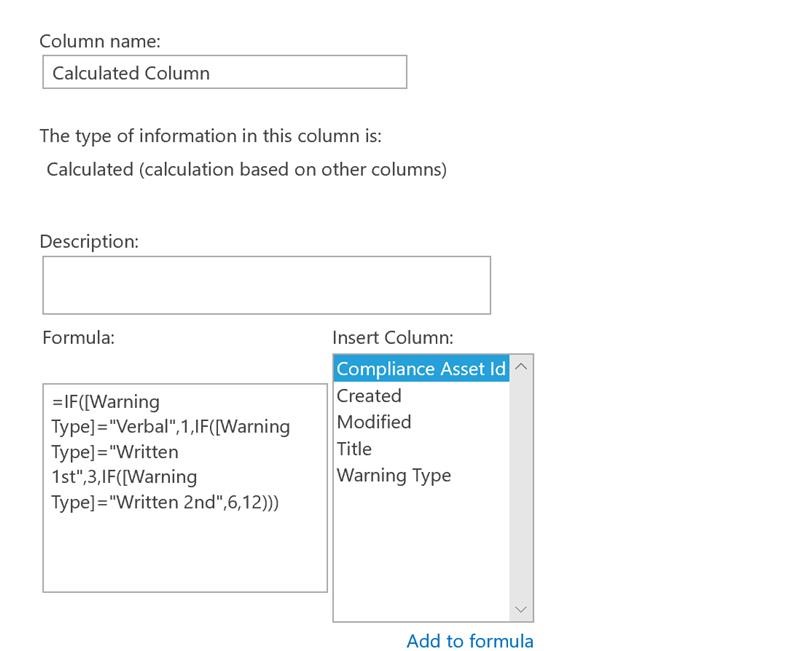Select Compliance Asset Id in list
800x651 pixels.
421,368
